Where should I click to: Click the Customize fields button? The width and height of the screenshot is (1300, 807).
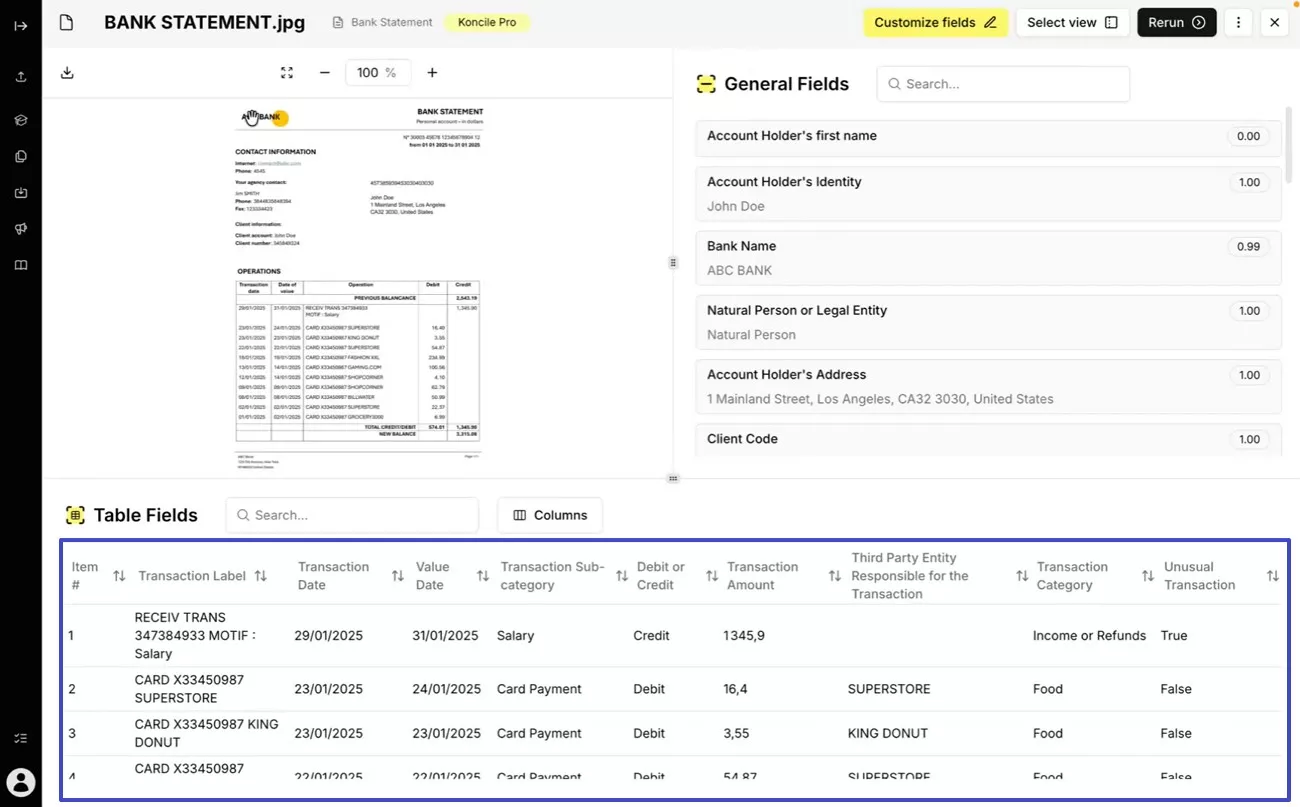tap(935, 23)
